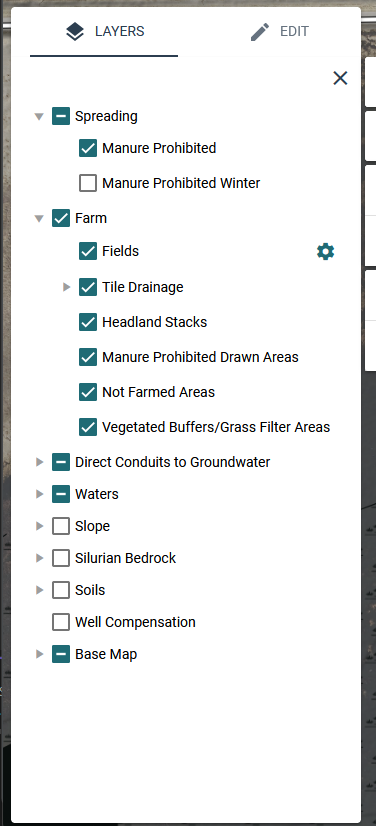Close the layers panel with X
The height and width of the screenshot is (826, 376).
340,78
